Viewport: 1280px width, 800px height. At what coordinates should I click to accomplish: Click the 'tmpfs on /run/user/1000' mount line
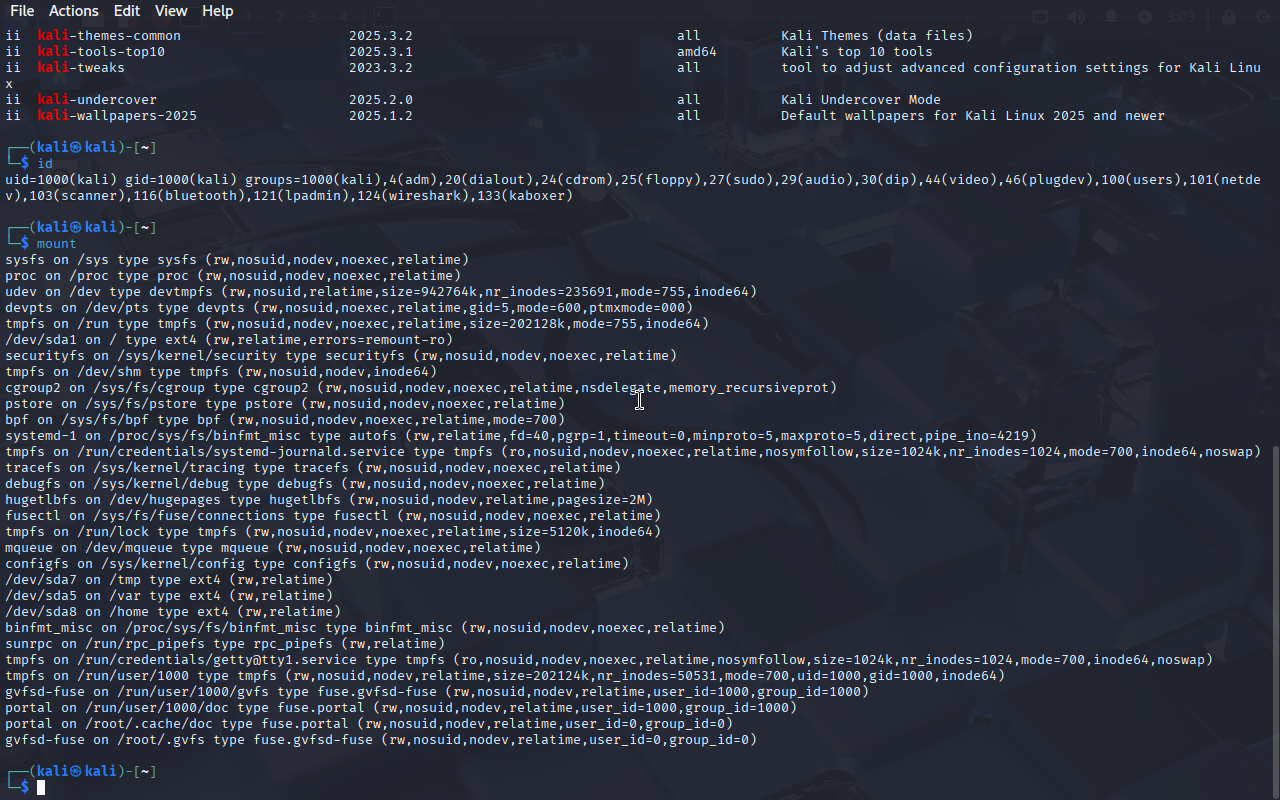coord(505,676)
